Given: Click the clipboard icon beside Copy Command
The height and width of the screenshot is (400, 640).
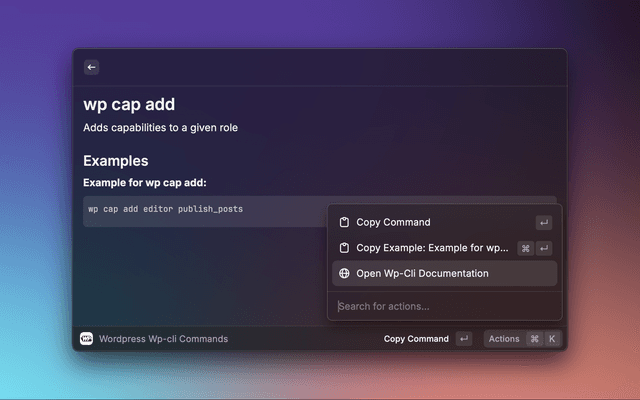Looking at the screenshot, I should [x=344, y=222].
